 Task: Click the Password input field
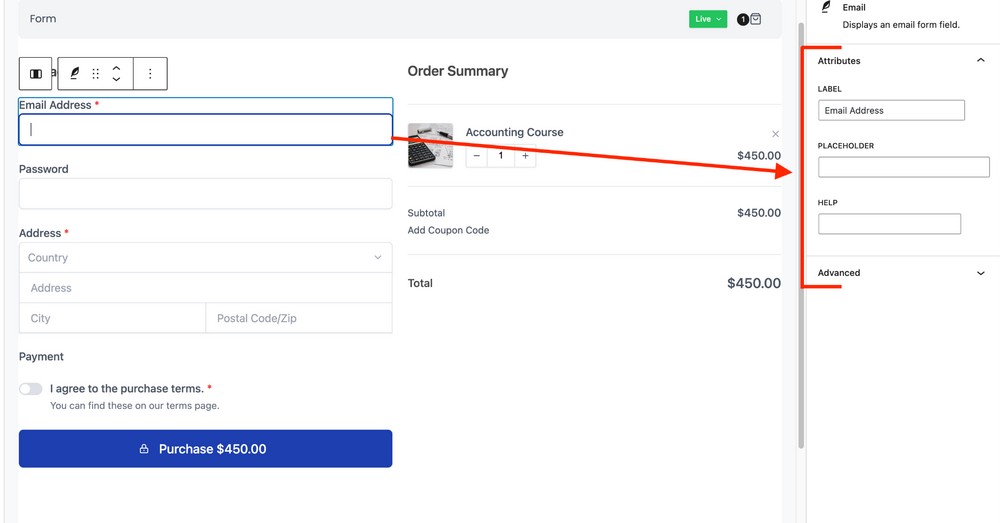pos(205,194)
